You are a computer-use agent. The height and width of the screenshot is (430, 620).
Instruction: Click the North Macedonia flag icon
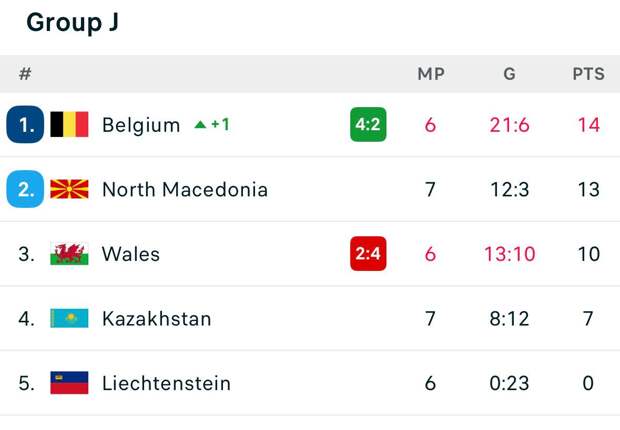coord(69,189)
